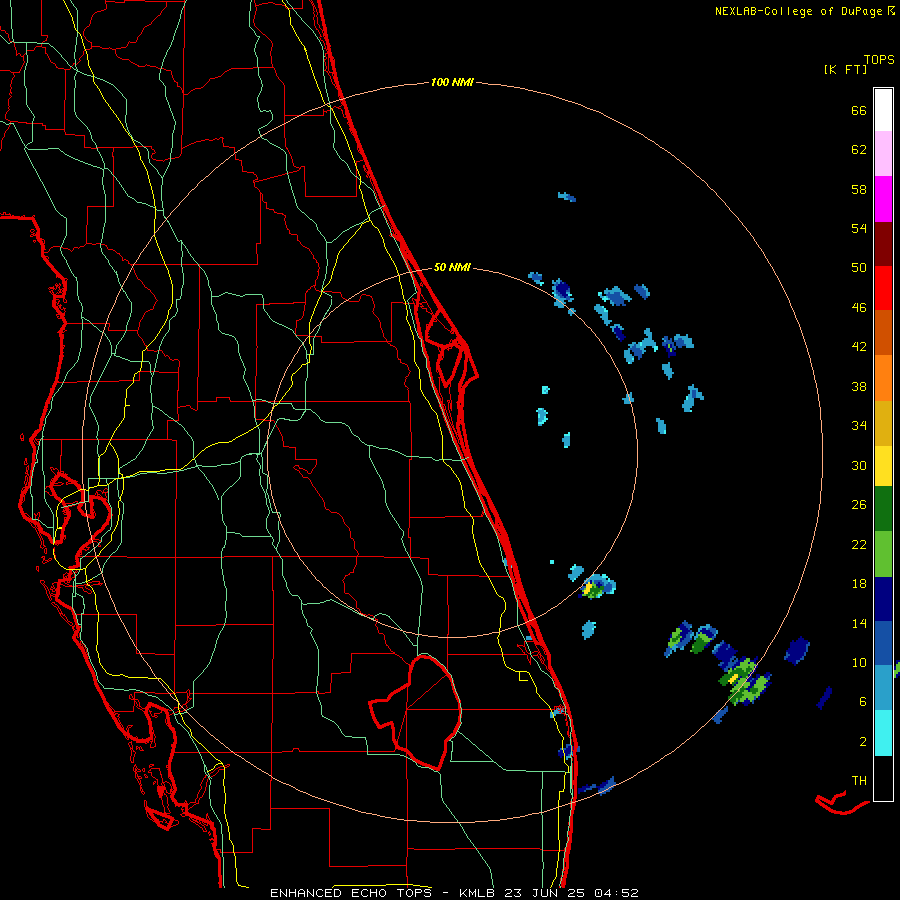Click the light blue 6 kft legend swatch
Screen dimensions: 900x900
(883, 688)
